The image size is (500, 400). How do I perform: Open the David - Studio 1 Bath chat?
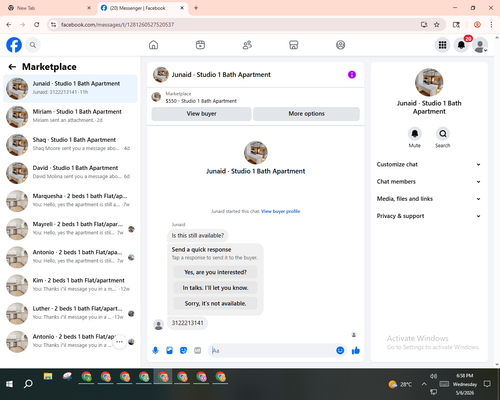pyautogui.click(x=70, y=173)
